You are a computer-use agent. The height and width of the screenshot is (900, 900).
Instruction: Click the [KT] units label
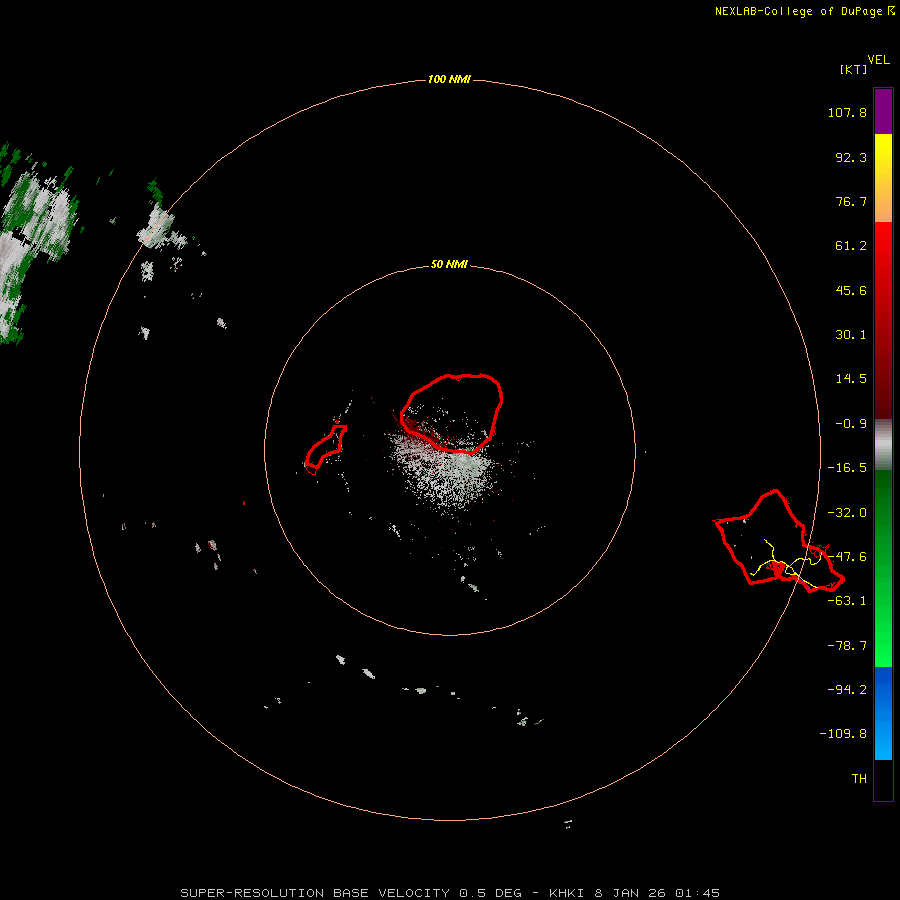coord(853,69)
